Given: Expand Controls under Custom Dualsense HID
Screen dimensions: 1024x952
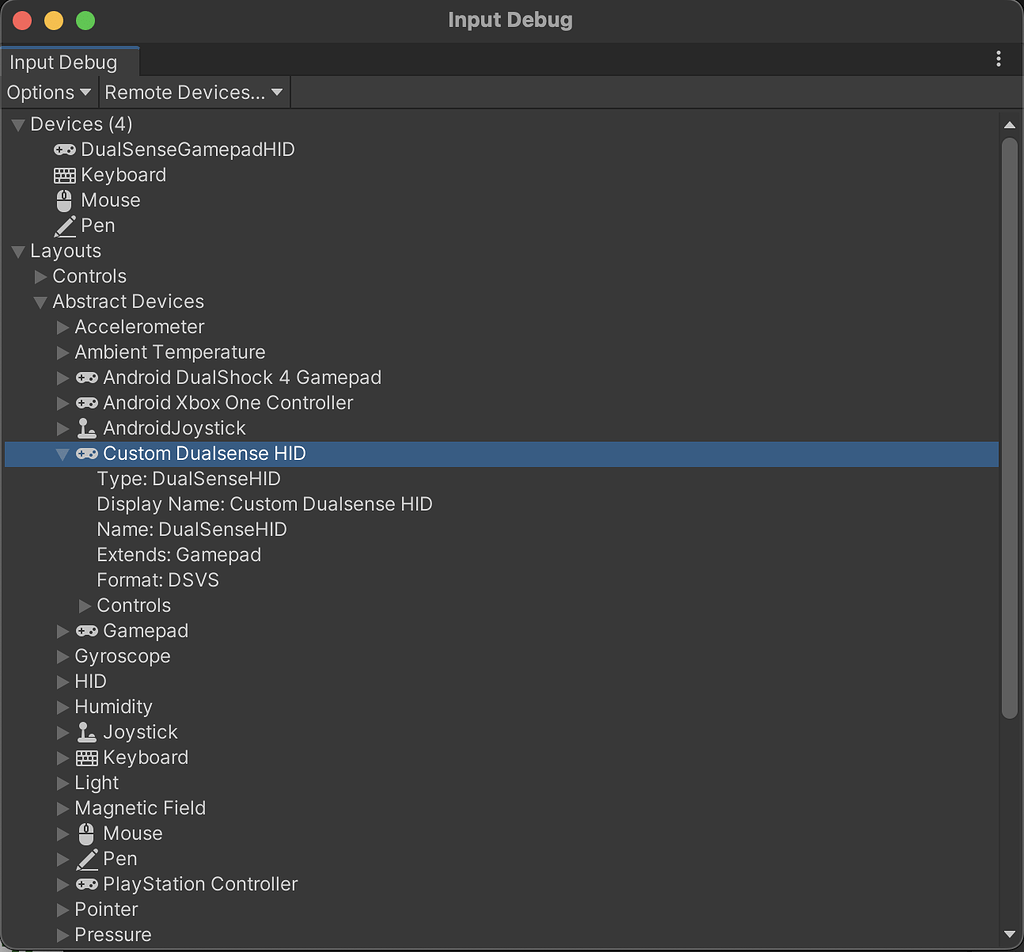Looking at the screenshot, I should [x=84, y=605].
